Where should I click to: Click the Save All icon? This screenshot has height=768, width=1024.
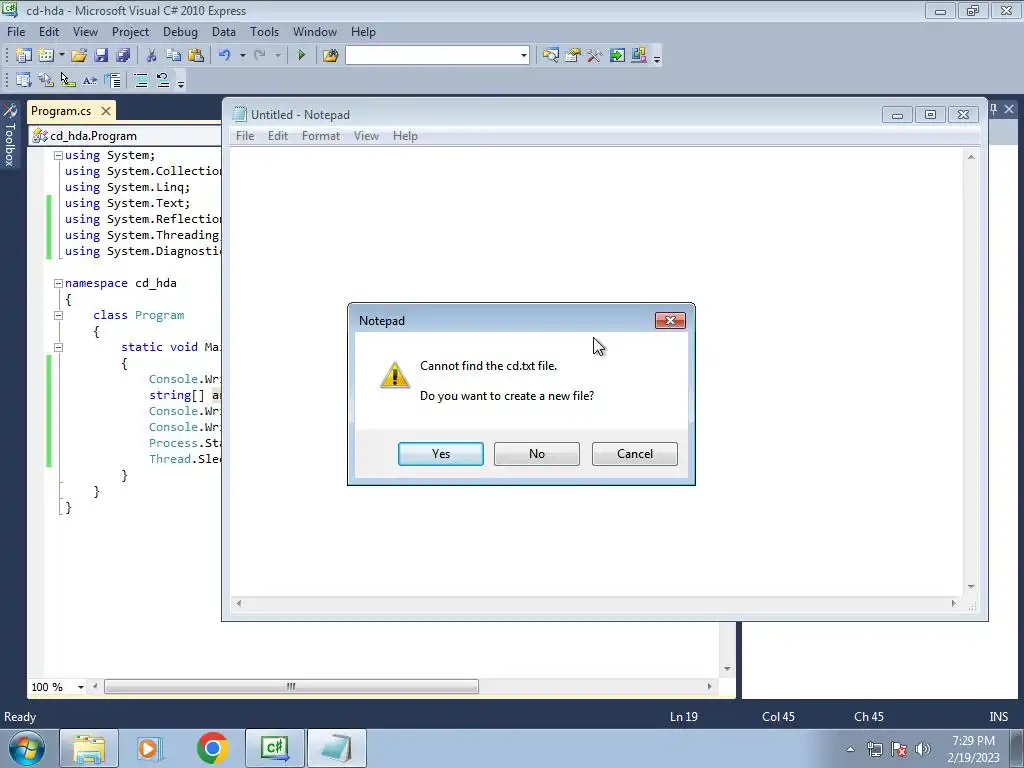(123, 56)
